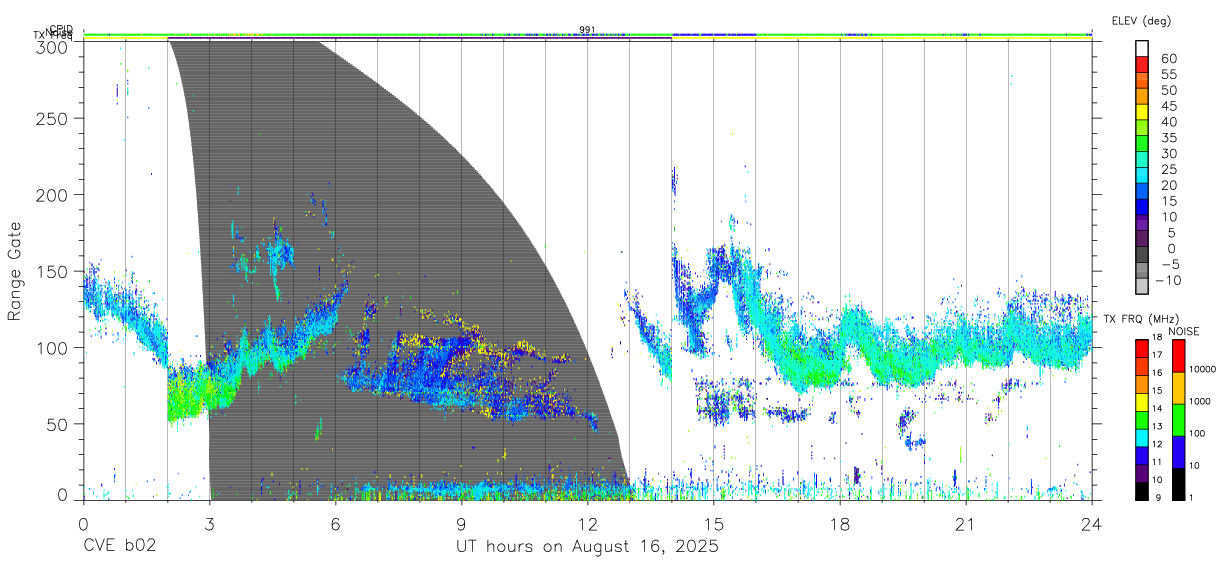Click the 3 tick label on the UT hours axis
1228x567 pixels.
(x=209, y=524)
